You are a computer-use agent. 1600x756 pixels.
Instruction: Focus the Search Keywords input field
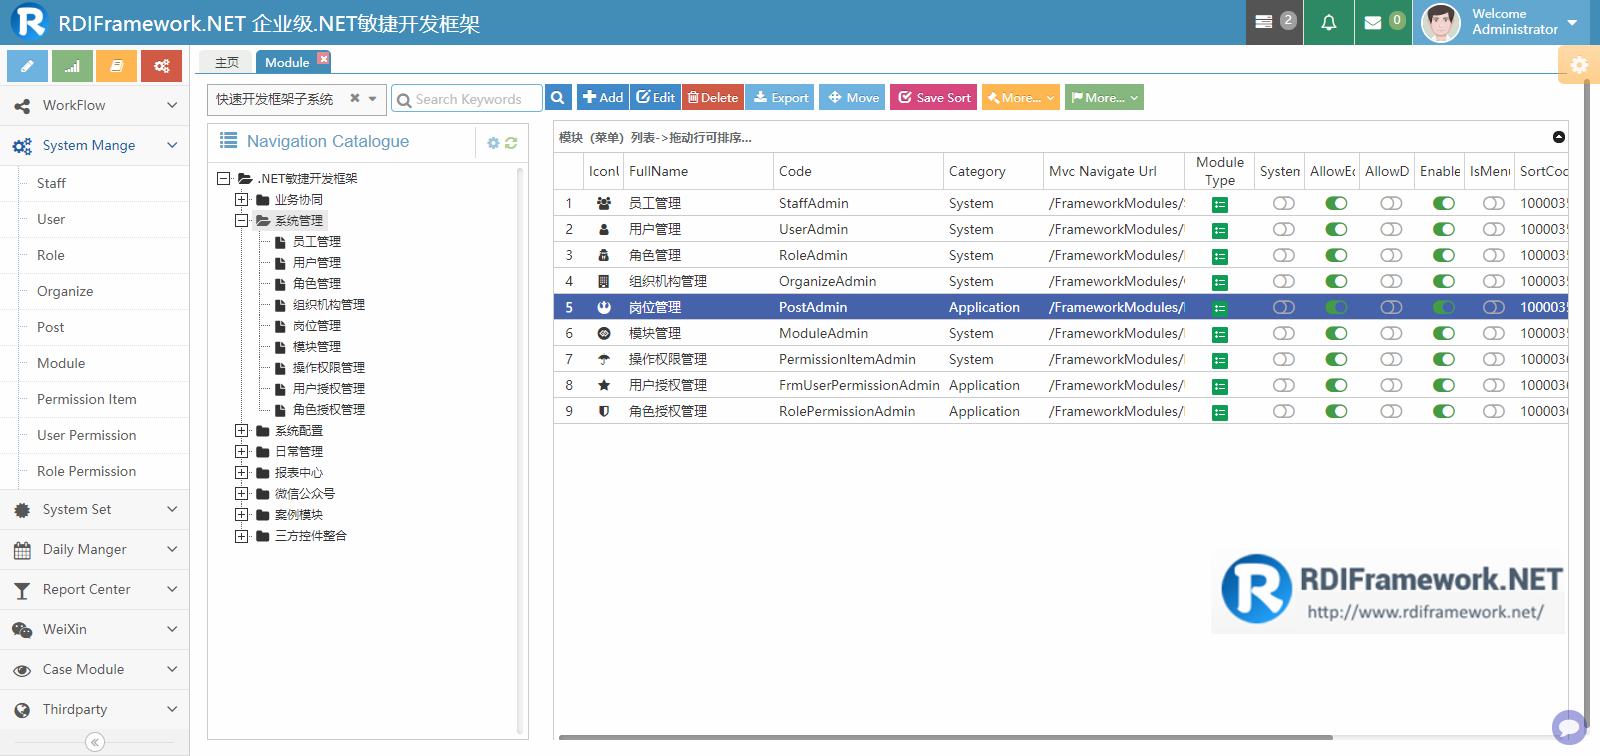coord(468,98)
